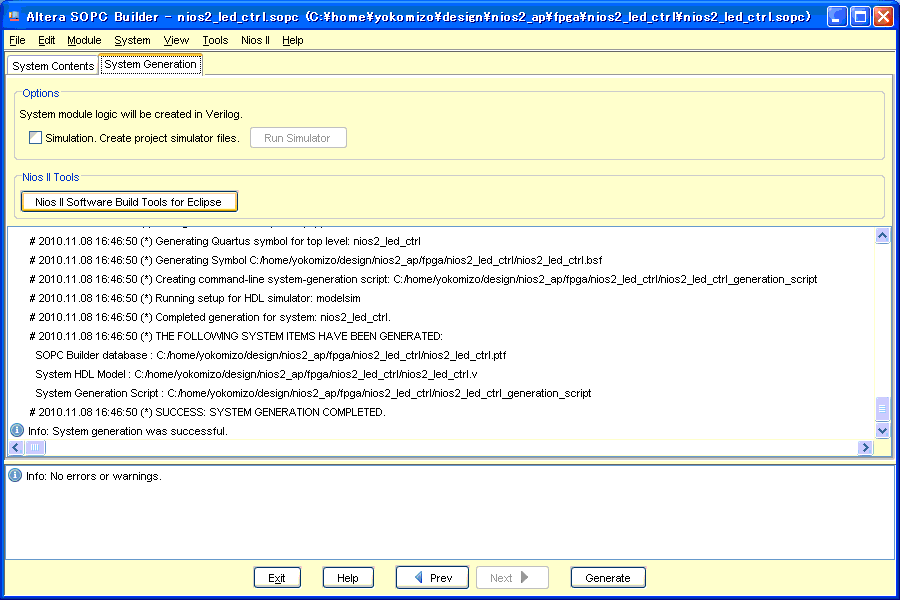Click the log scroll up arrow
The height and width of the screenshot is (600, 900).
click(882, 235)
